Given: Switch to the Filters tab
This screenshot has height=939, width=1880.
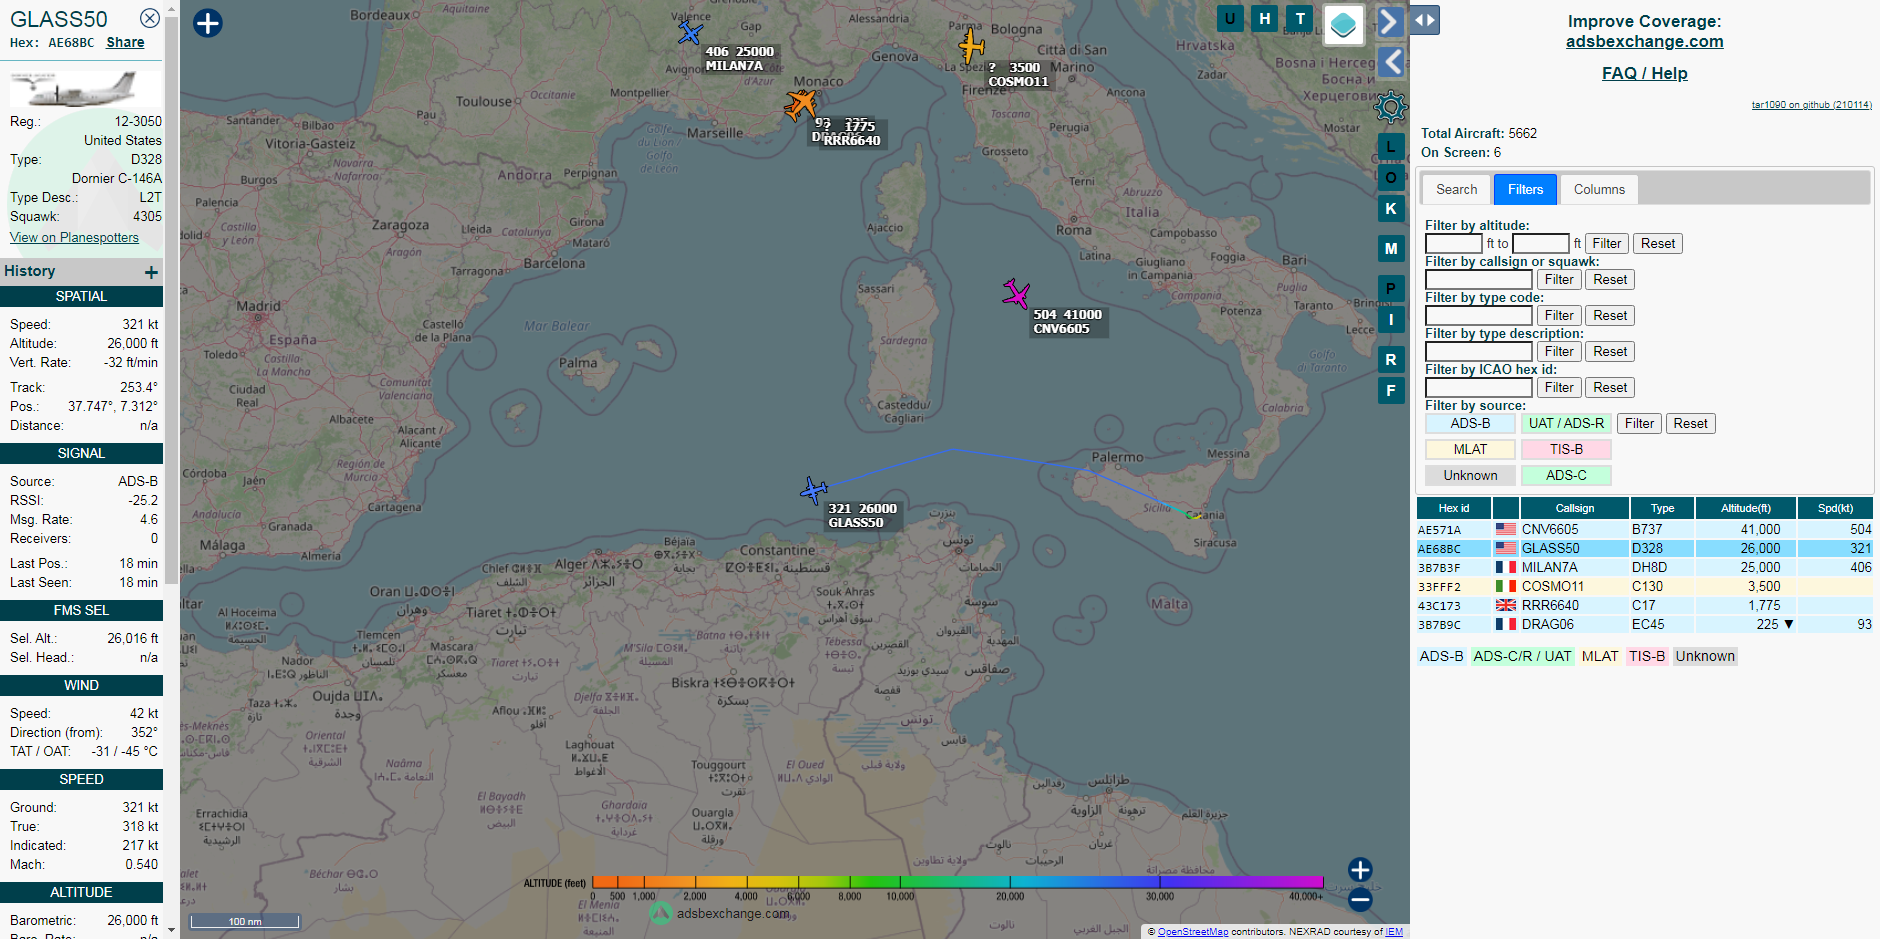Looking at the screenshot, I should tap(1525, 189).
